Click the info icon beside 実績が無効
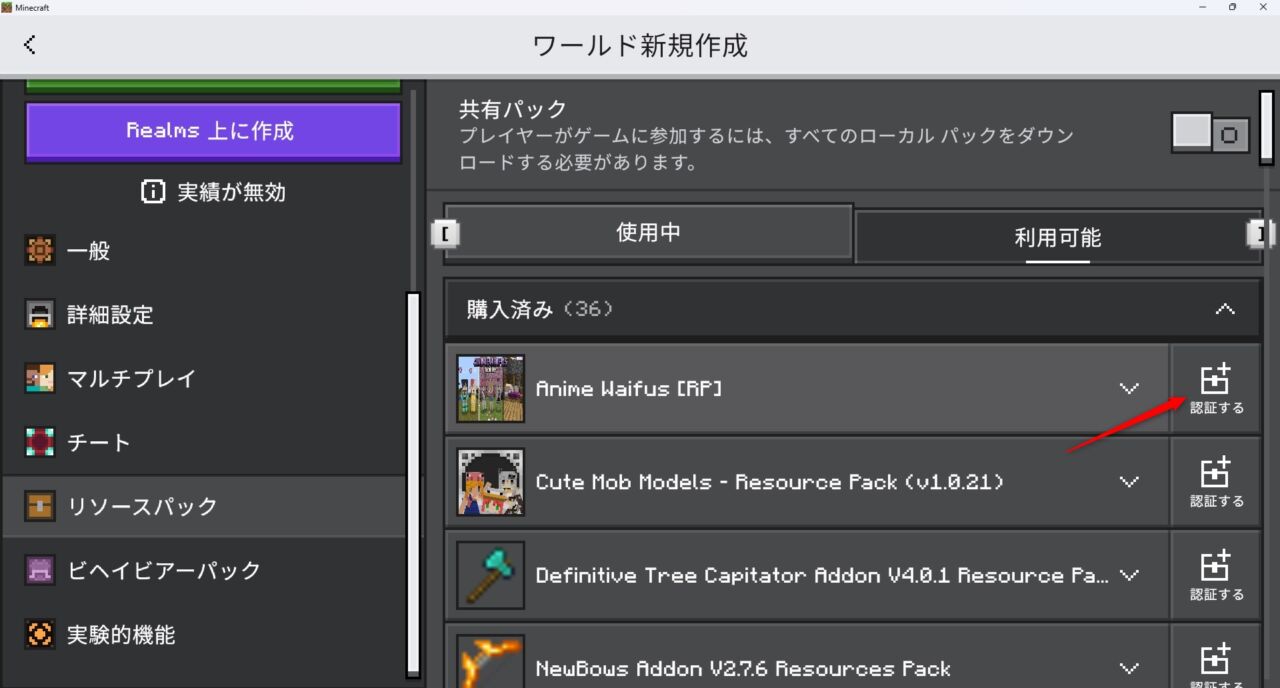This screenshot has height=688, width=1280. 153,192
